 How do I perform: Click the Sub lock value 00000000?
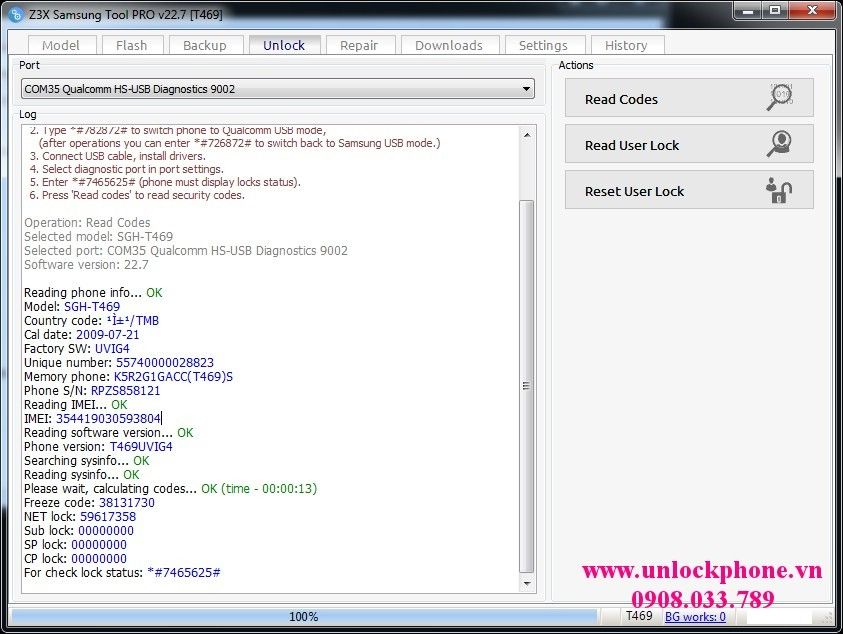[106, 531]
